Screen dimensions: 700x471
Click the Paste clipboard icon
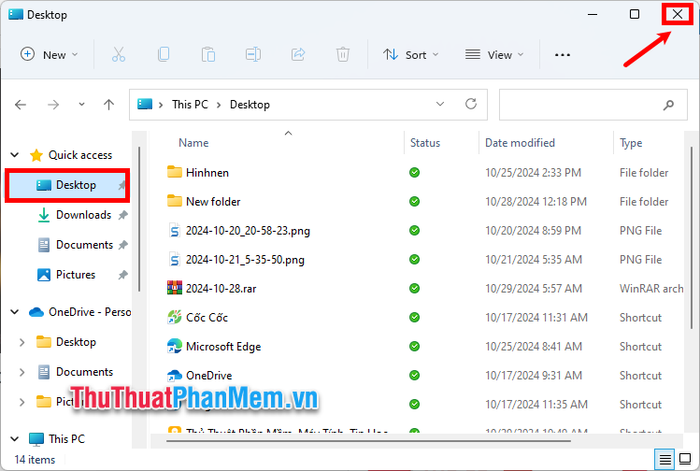208,55
